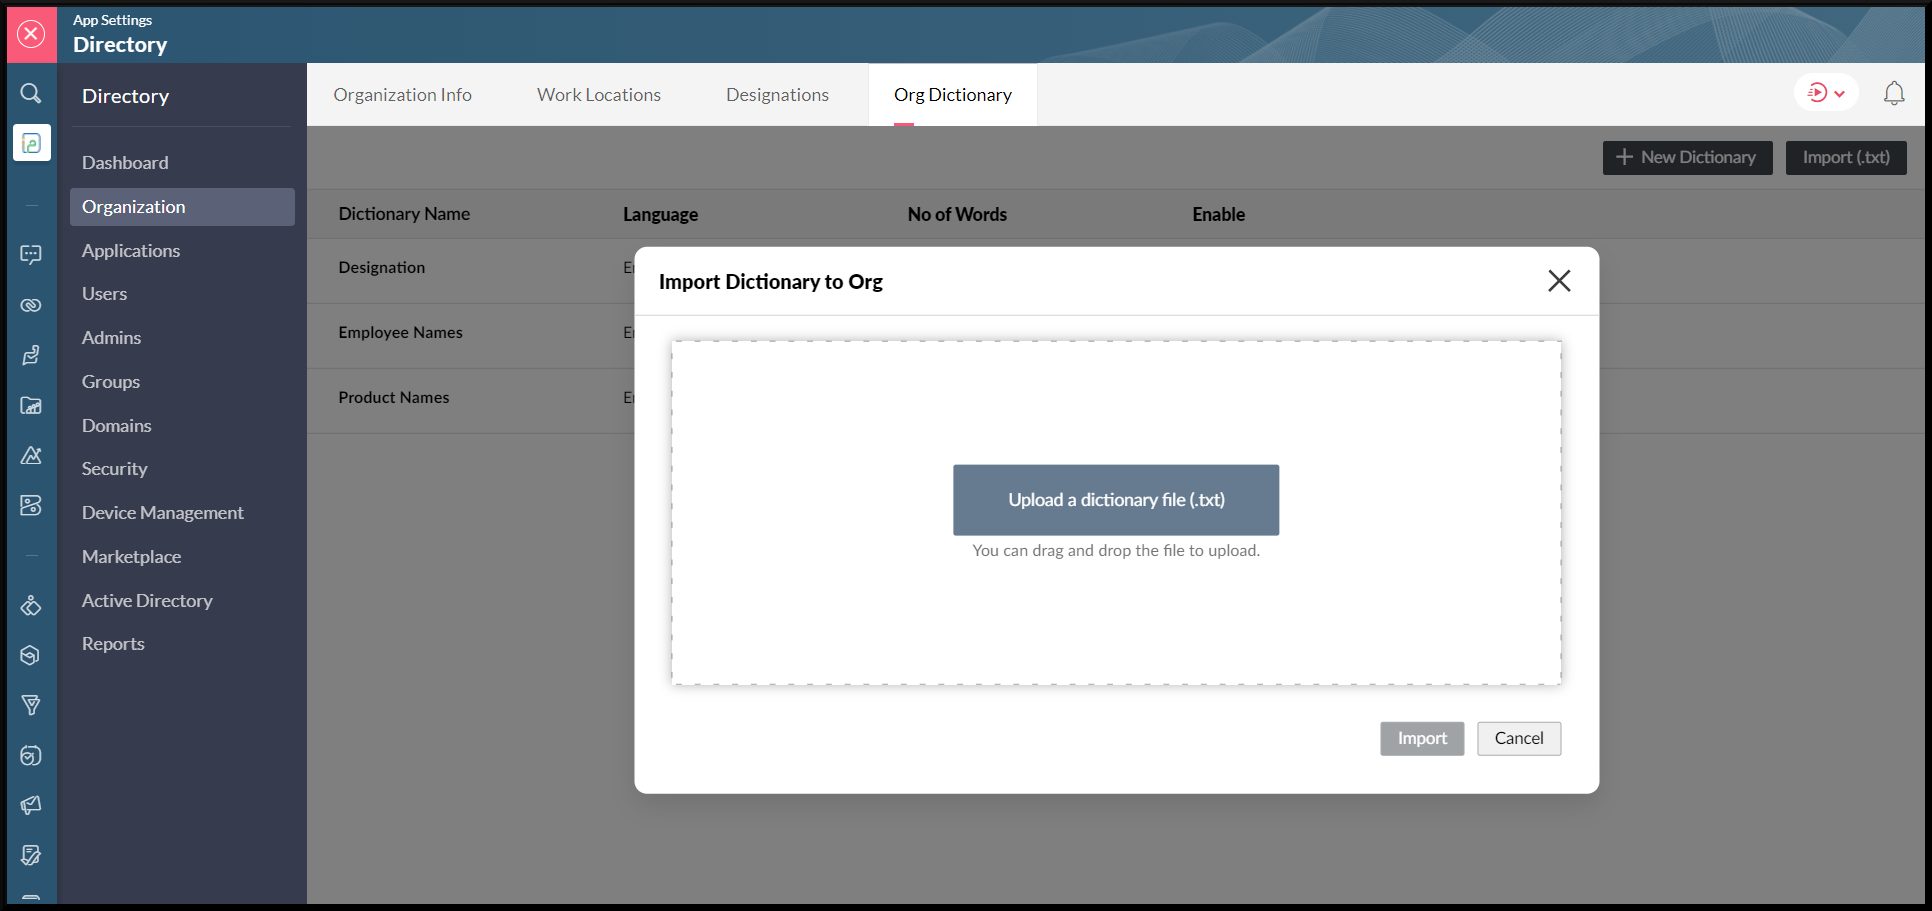Image resolution: width=1932 pixels, height=911 pixels.
Task: Cancel the Import Dictionary dialog
Action: 1519,739
